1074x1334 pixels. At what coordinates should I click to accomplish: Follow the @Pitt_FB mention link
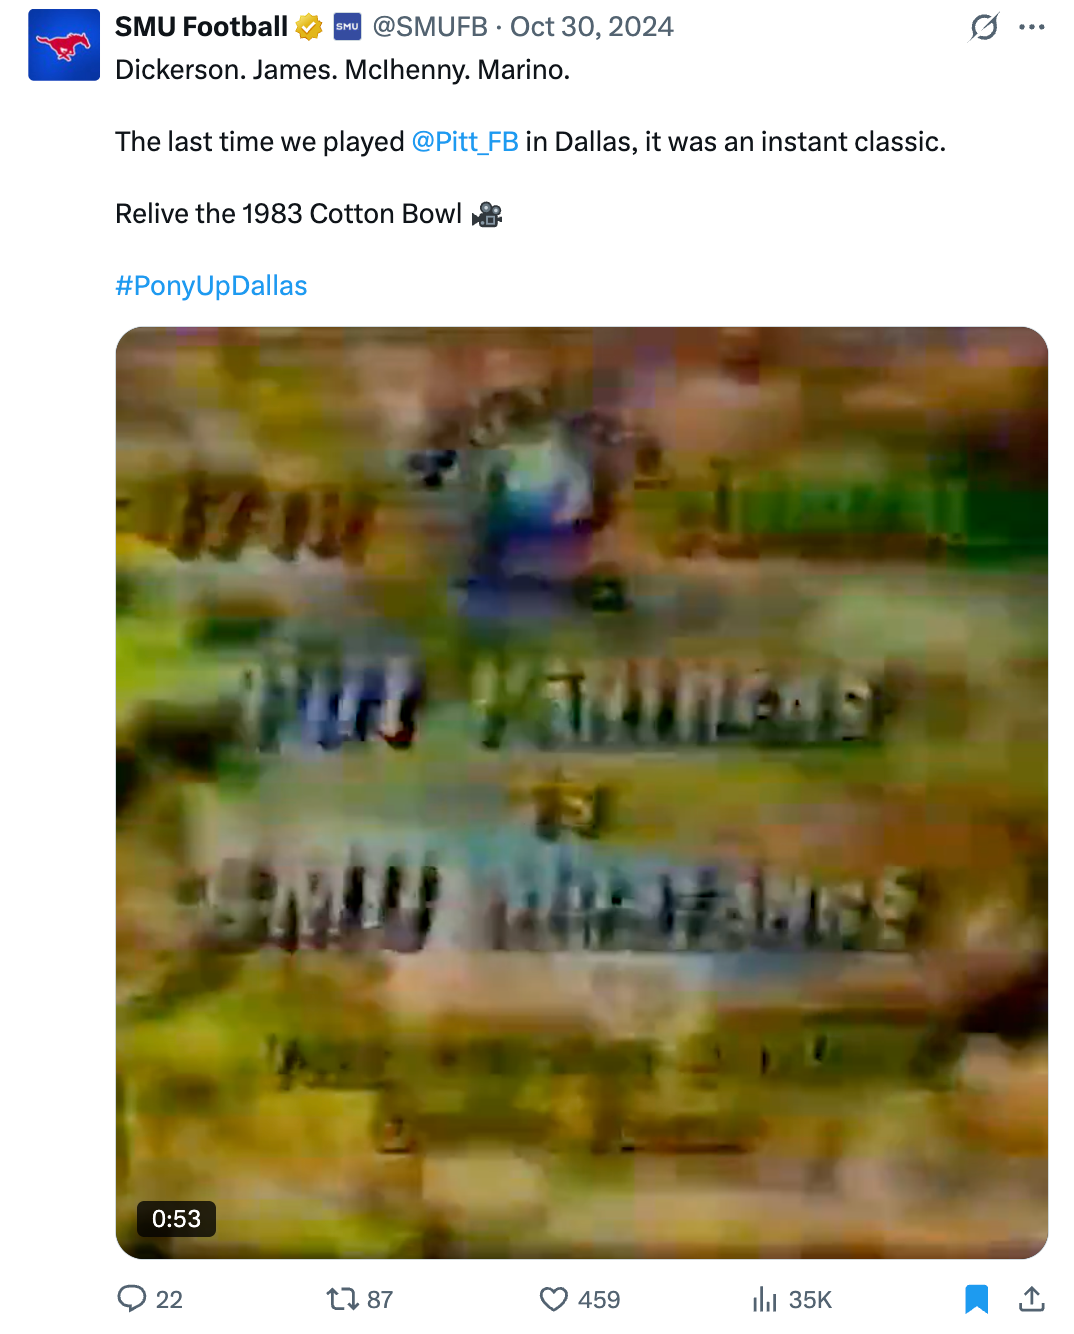(x=465, y=142)
